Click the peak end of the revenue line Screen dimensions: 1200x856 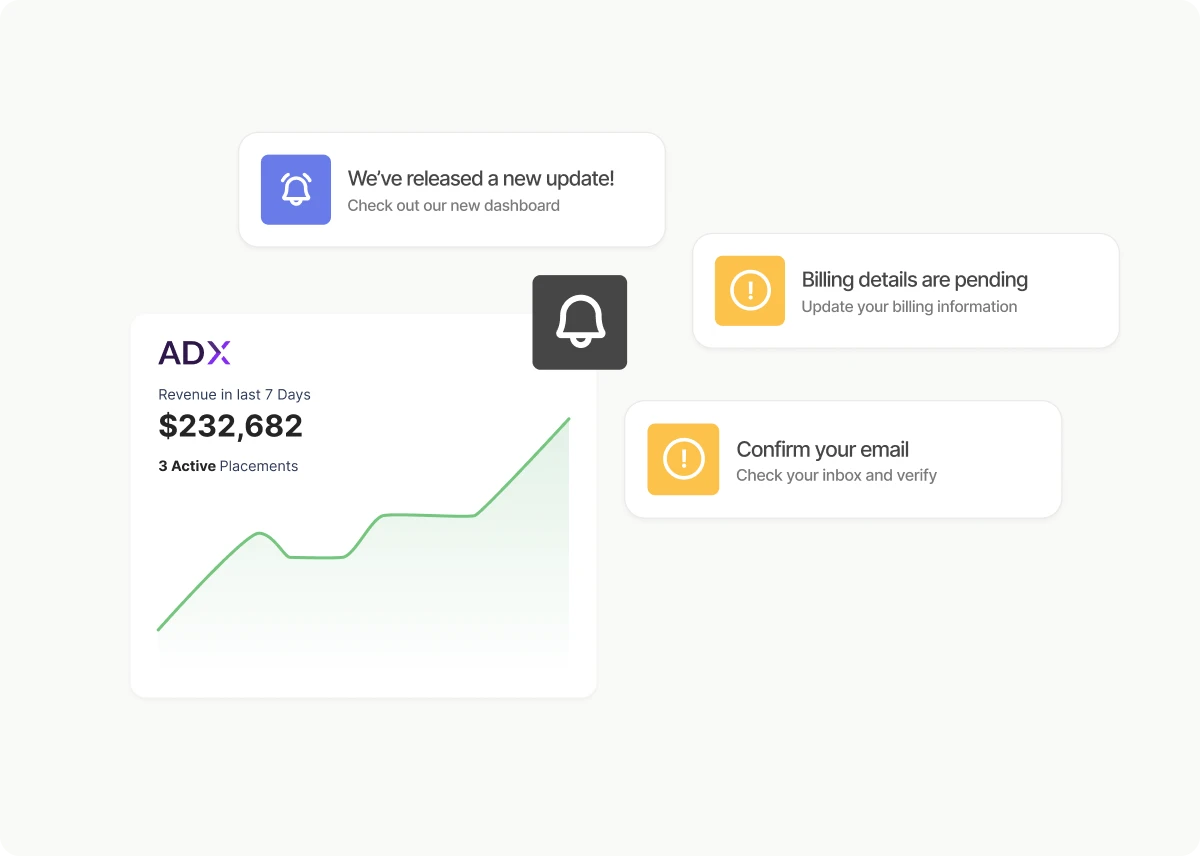(x=569, y=419)
